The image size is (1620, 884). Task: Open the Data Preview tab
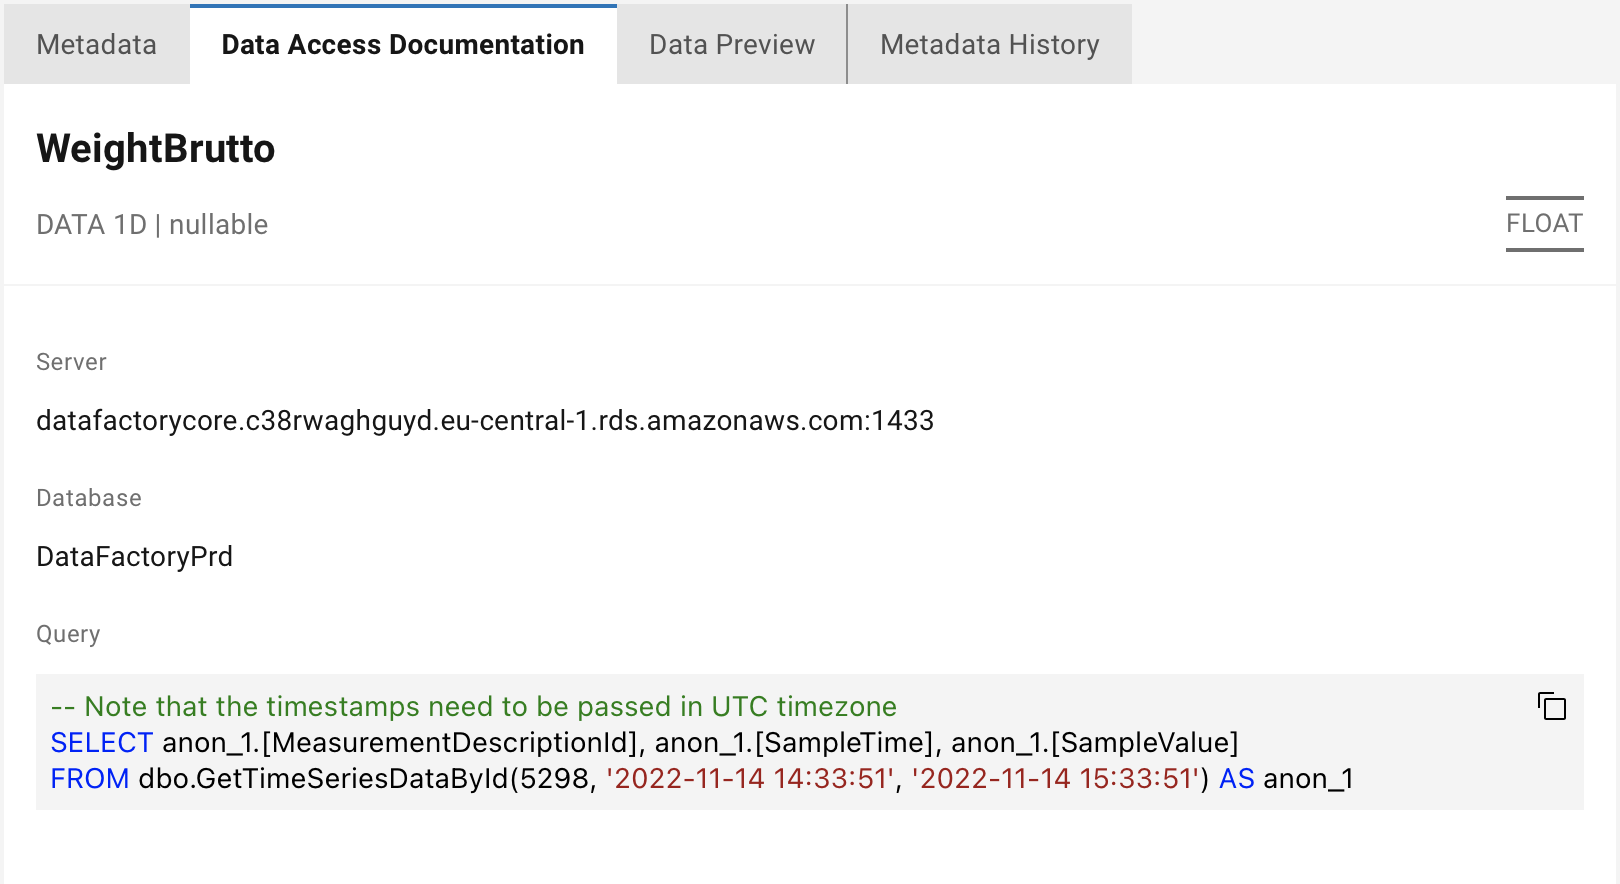(x=731, y=45)
